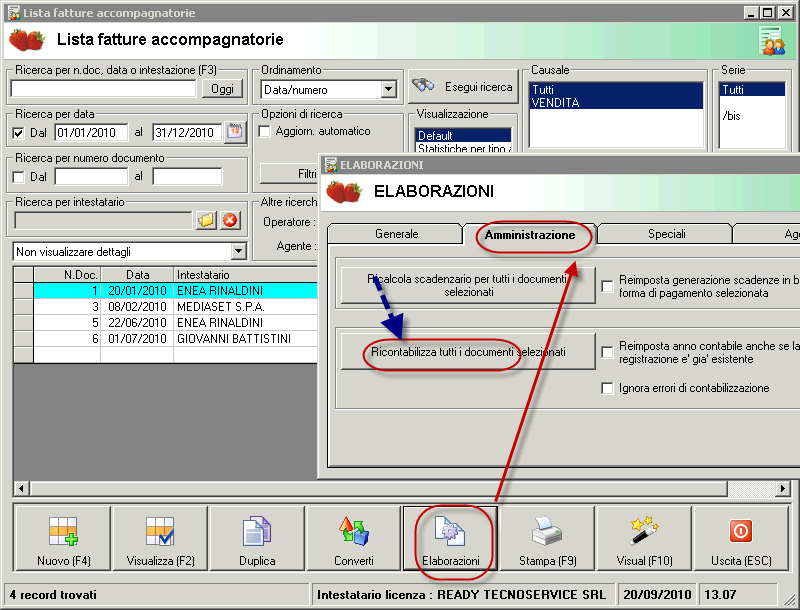The image size is (800, 610).
Task: Expand the Ordinamento Data/numero dropdown
Action: (x=389, y=90)
